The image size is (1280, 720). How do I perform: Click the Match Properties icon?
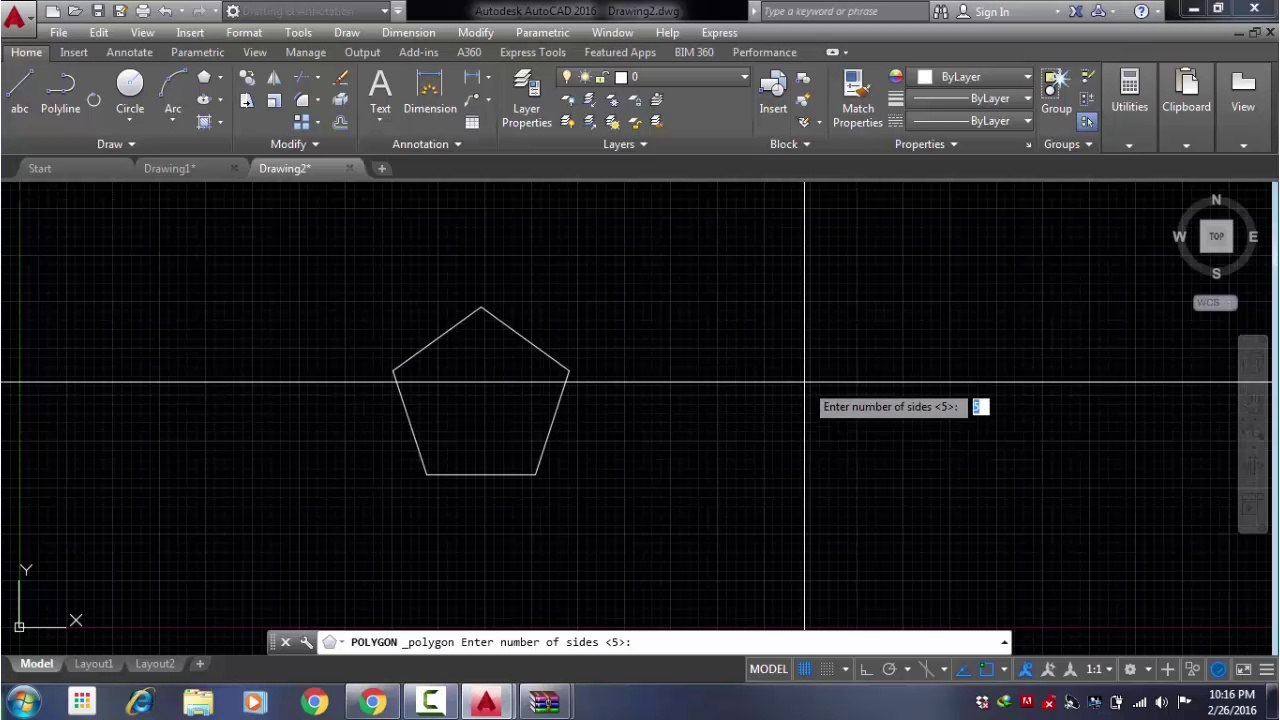(x=857, y=98)
